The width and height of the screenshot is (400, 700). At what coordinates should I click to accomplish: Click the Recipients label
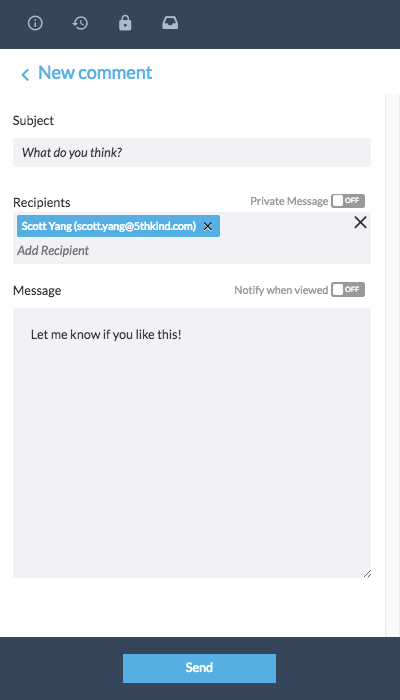pyautogui.click(x=42, y=202)
